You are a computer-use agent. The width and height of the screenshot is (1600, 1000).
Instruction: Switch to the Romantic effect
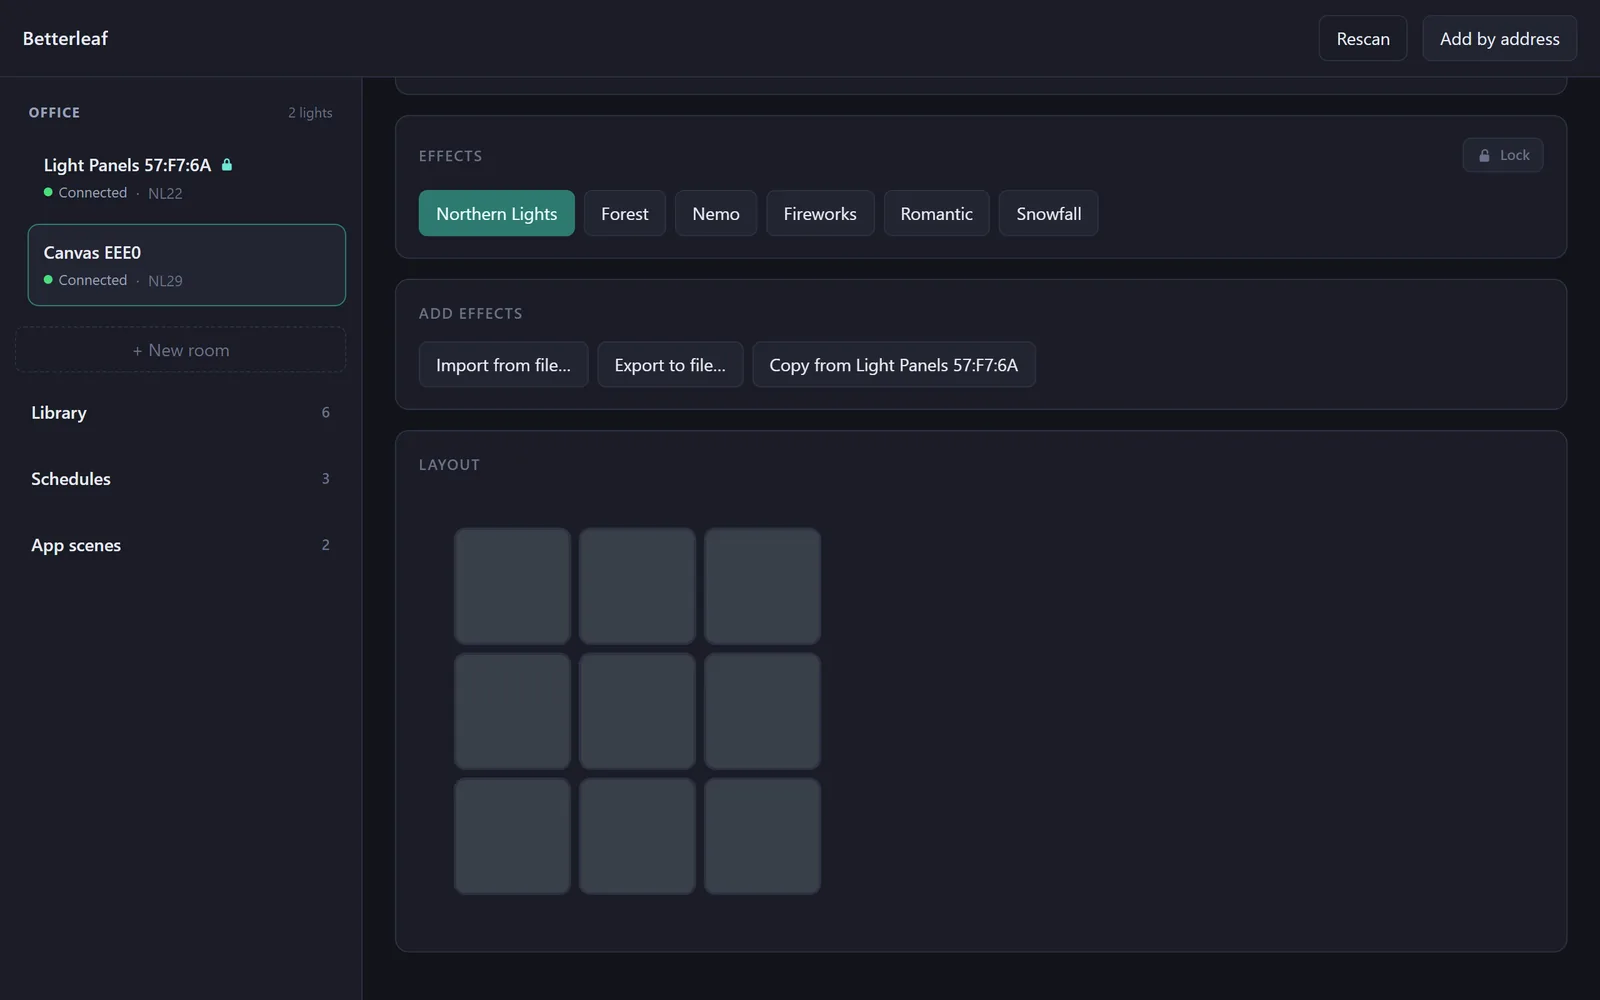click(936, 213)
